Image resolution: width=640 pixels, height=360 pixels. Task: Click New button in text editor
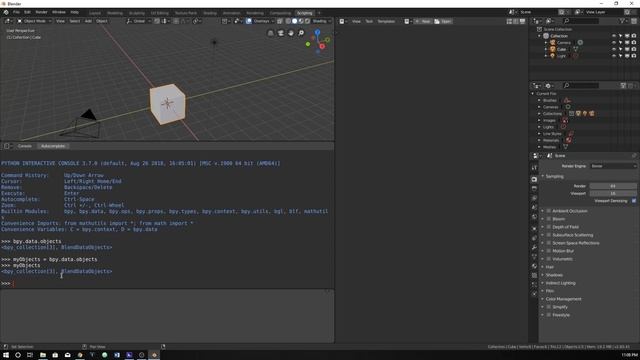point(423,21)
